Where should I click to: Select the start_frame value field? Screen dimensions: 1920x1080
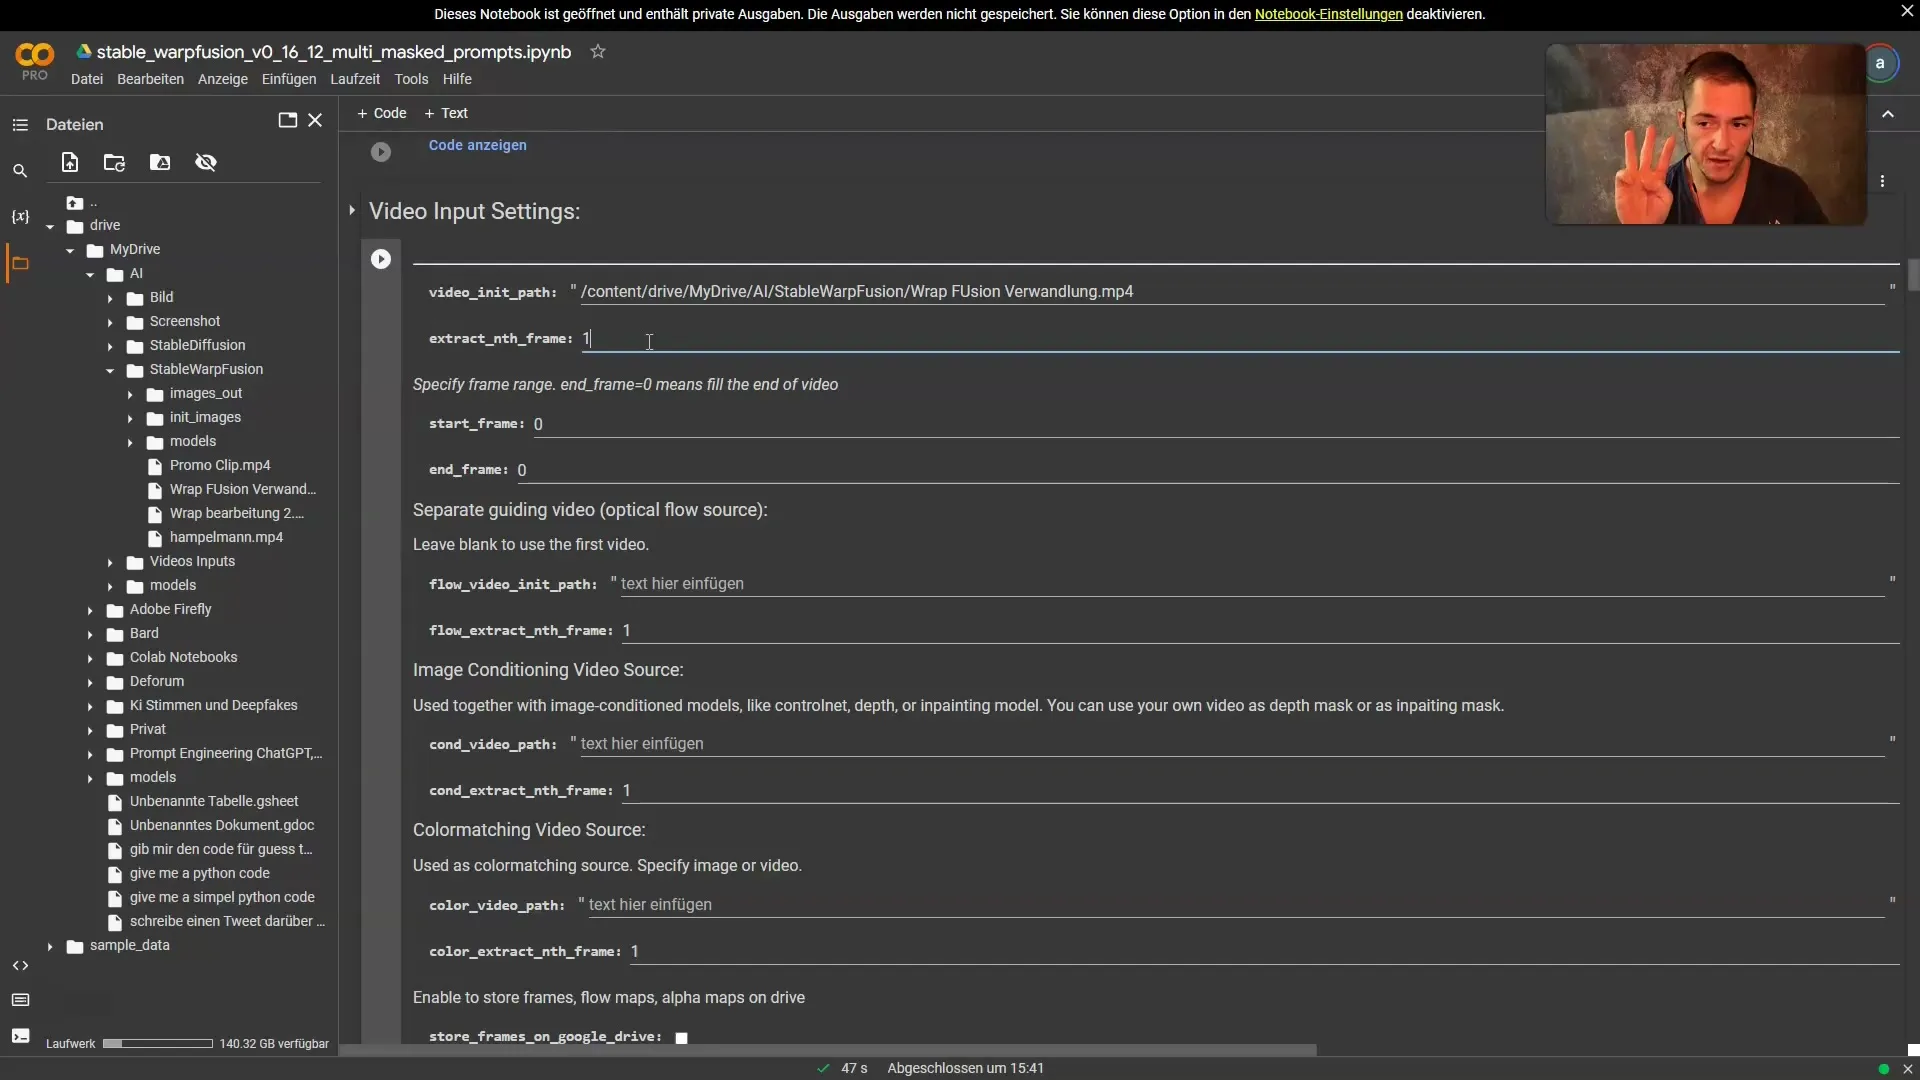[541, 423]
